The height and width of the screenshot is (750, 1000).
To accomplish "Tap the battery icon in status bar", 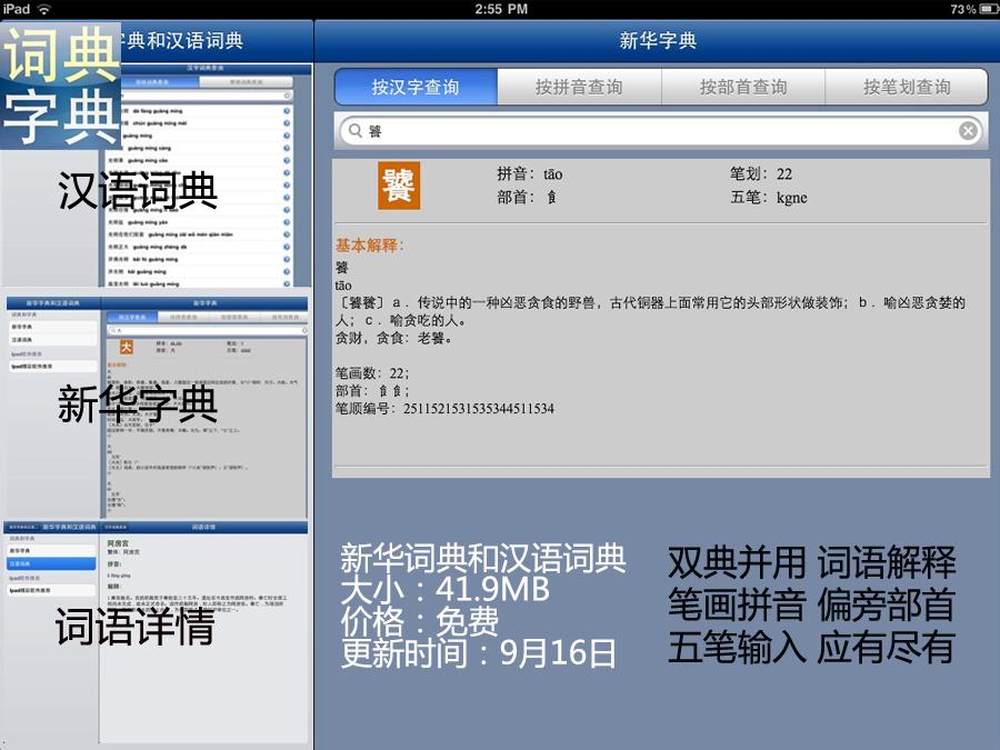I will 988,9.
